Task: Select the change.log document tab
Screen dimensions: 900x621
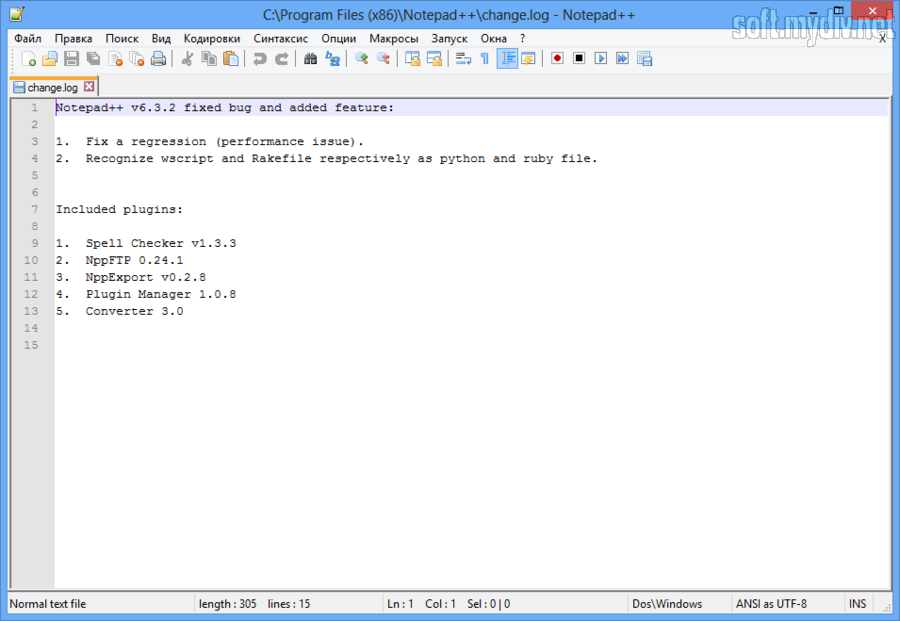Action: (52, 87)
